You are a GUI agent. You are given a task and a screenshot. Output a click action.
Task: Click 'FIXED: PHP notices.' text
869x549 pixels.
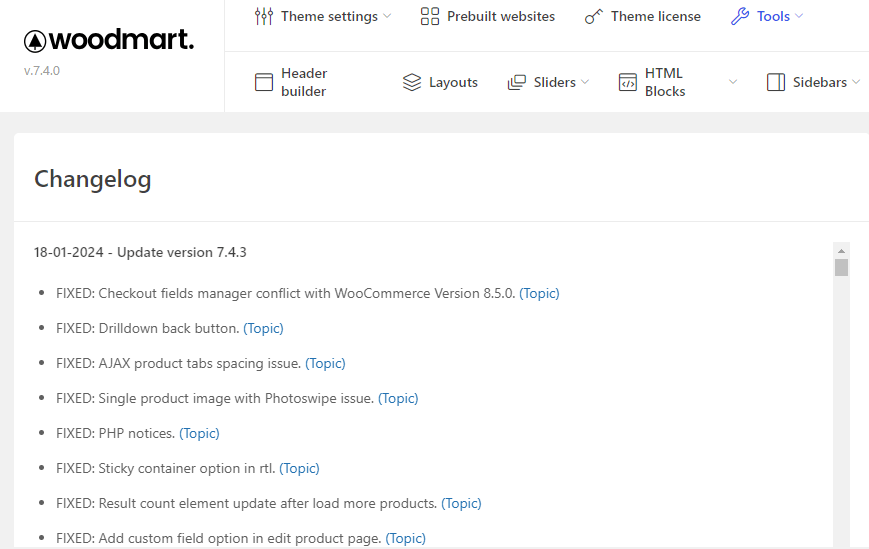[x=115, y=433]
